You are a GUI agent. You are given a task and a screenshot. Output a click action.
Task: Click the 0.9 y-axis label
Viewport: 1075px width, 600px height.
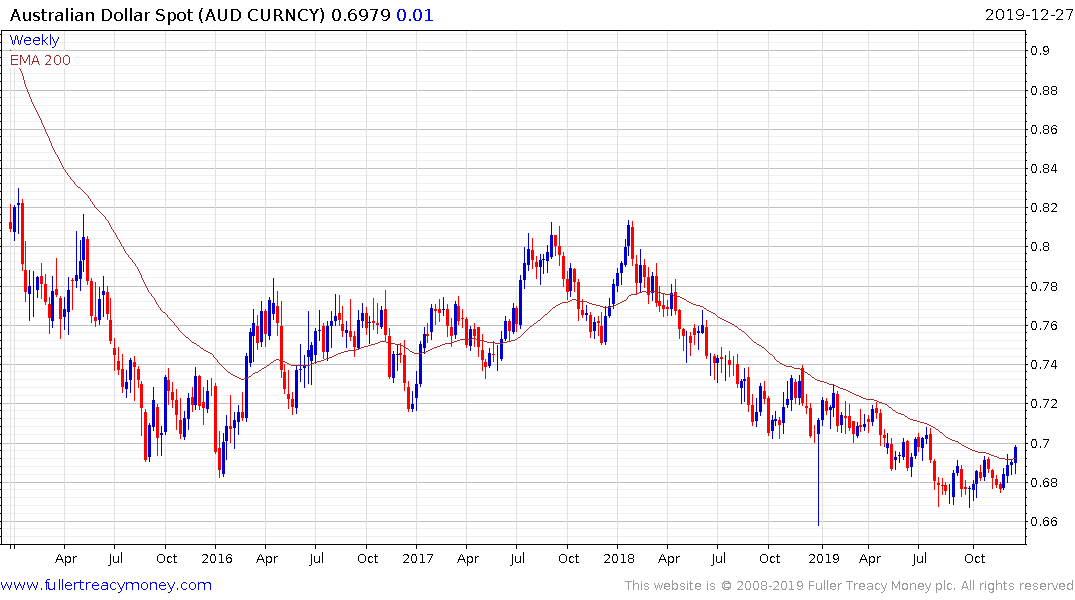pos(1040,51)
